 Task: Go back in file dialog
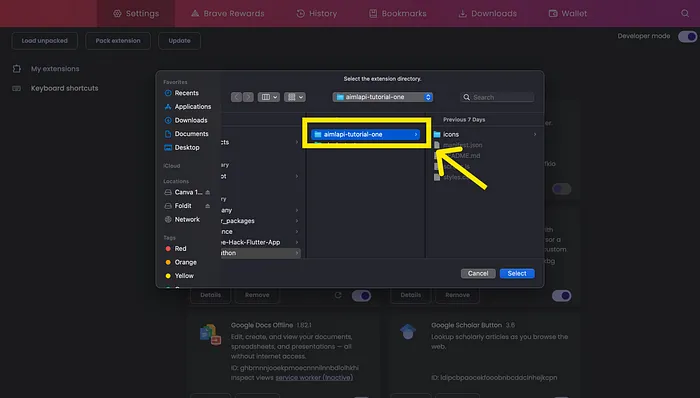coord(237,97)
